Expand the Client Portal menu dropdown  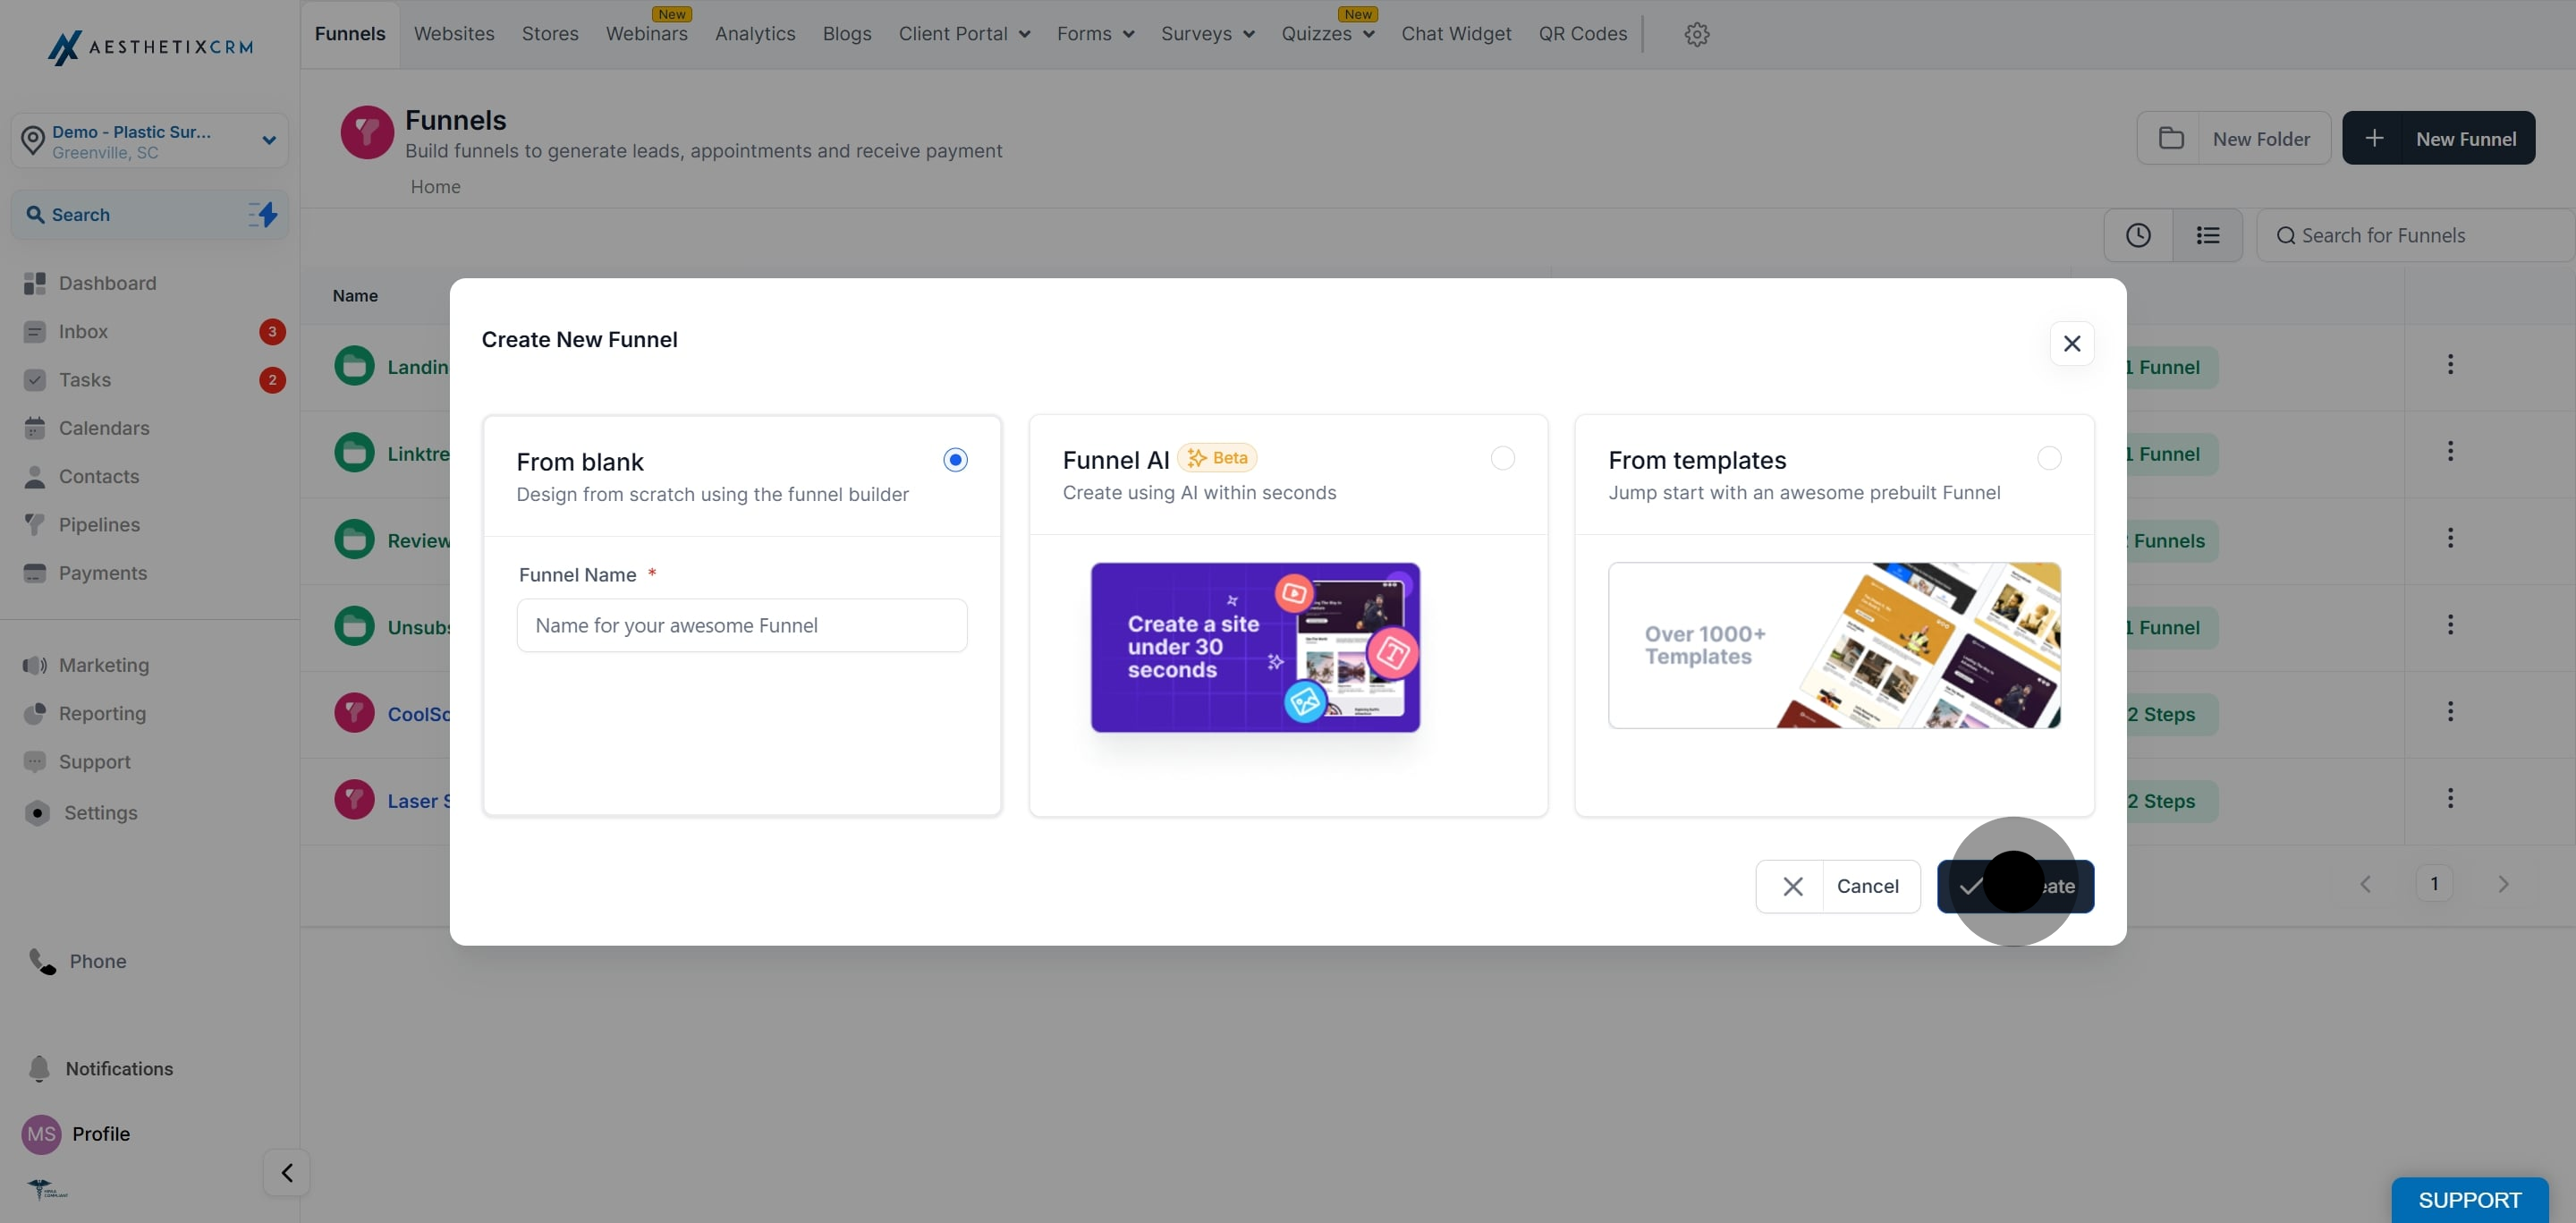tap(964, 34)
